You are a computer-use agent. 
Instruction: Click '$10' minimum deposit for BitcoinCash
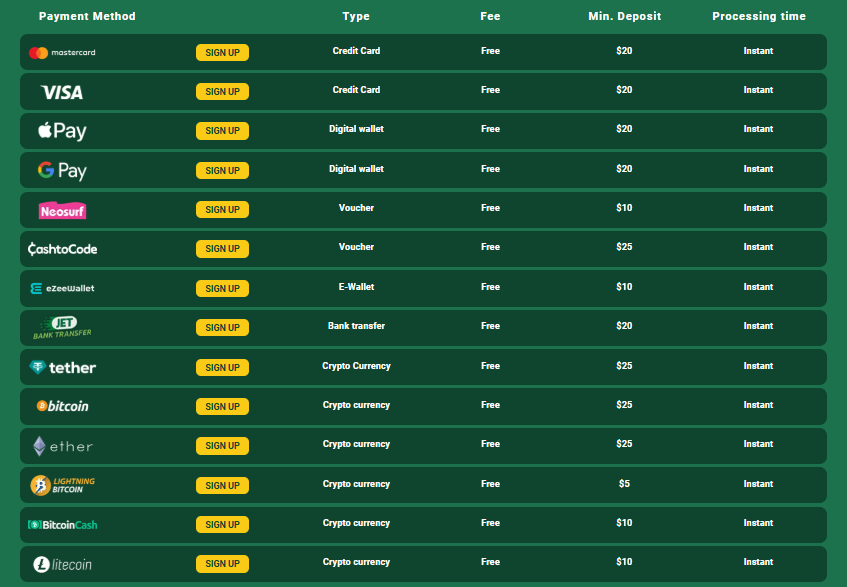pyautogui.click(x=624, y=523)
